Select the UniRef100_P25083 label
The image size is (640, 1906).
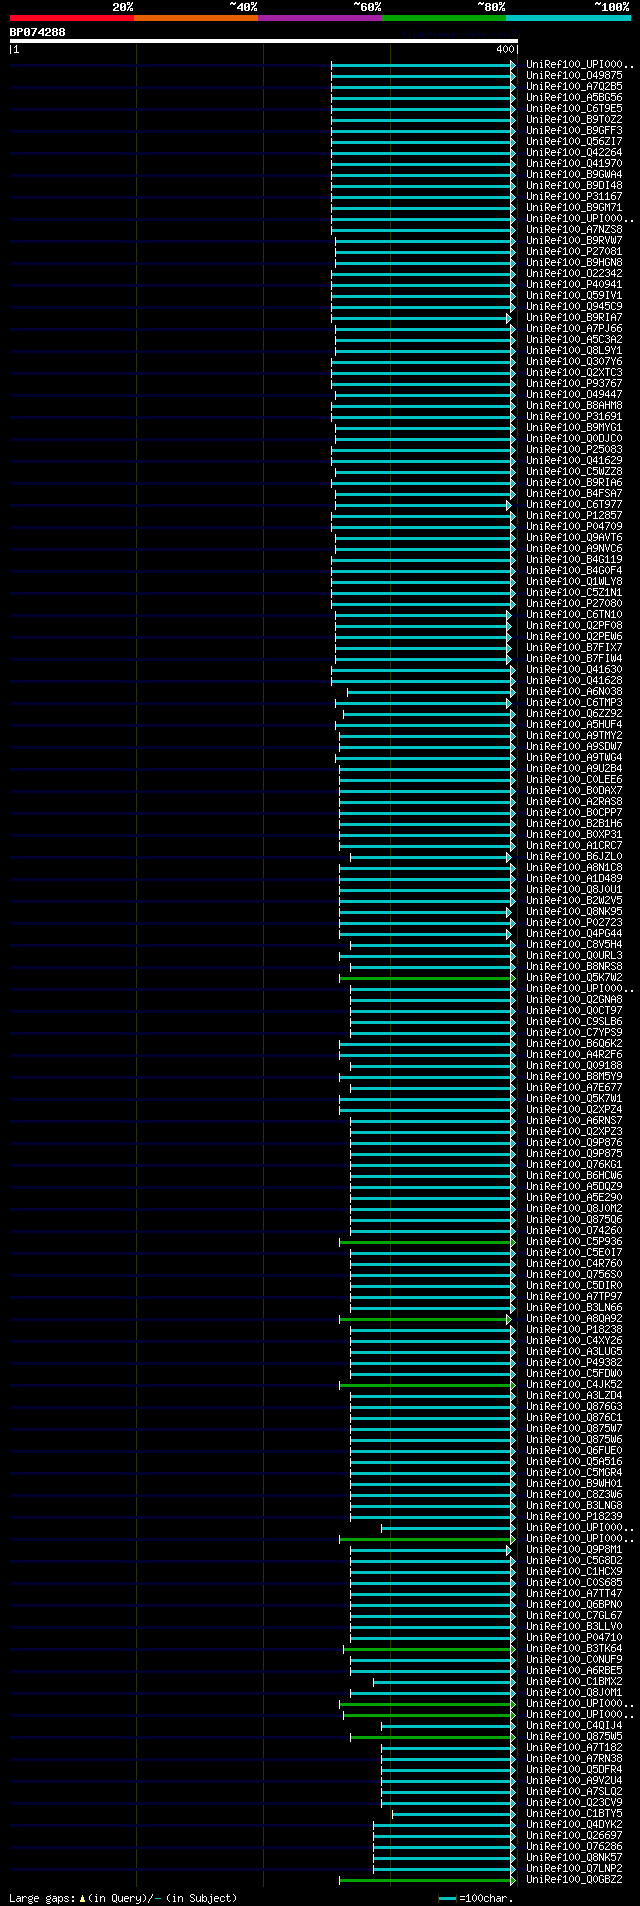pos(574,449)
